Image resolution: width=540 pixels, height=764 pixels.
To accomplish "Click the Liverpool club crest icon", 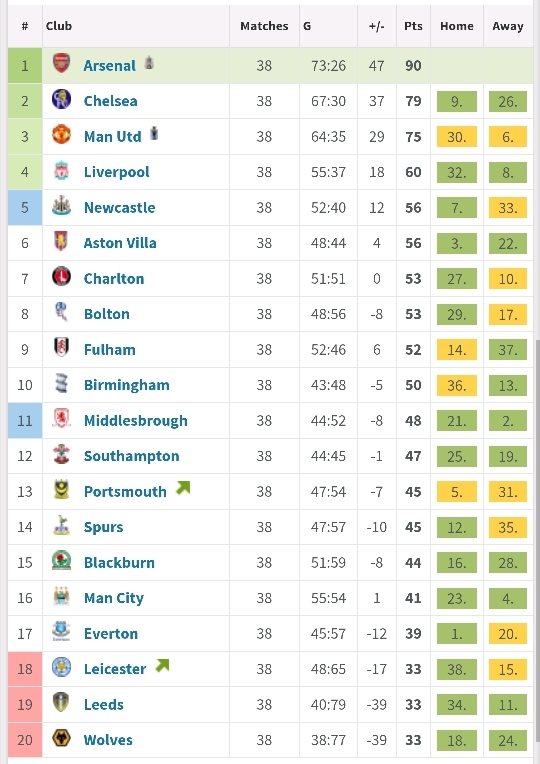I will pos(61,171).
